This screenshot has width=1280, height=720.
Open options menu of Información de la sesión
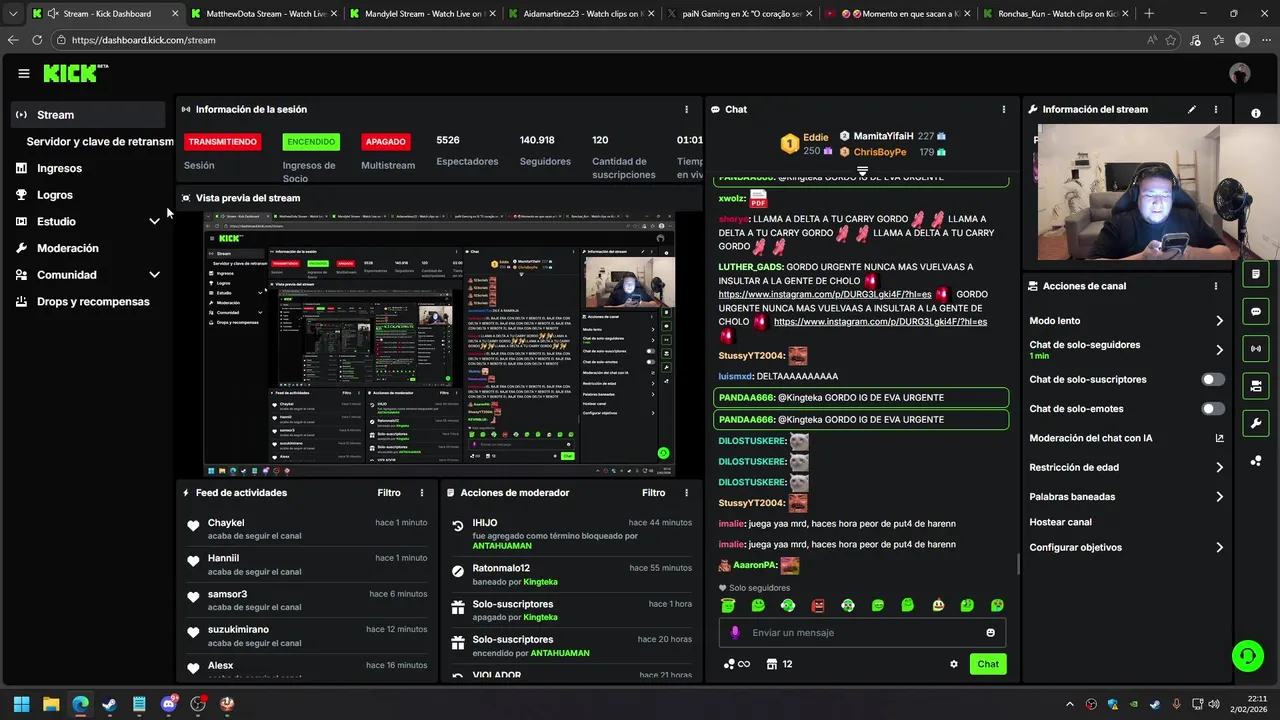(686, 109)
